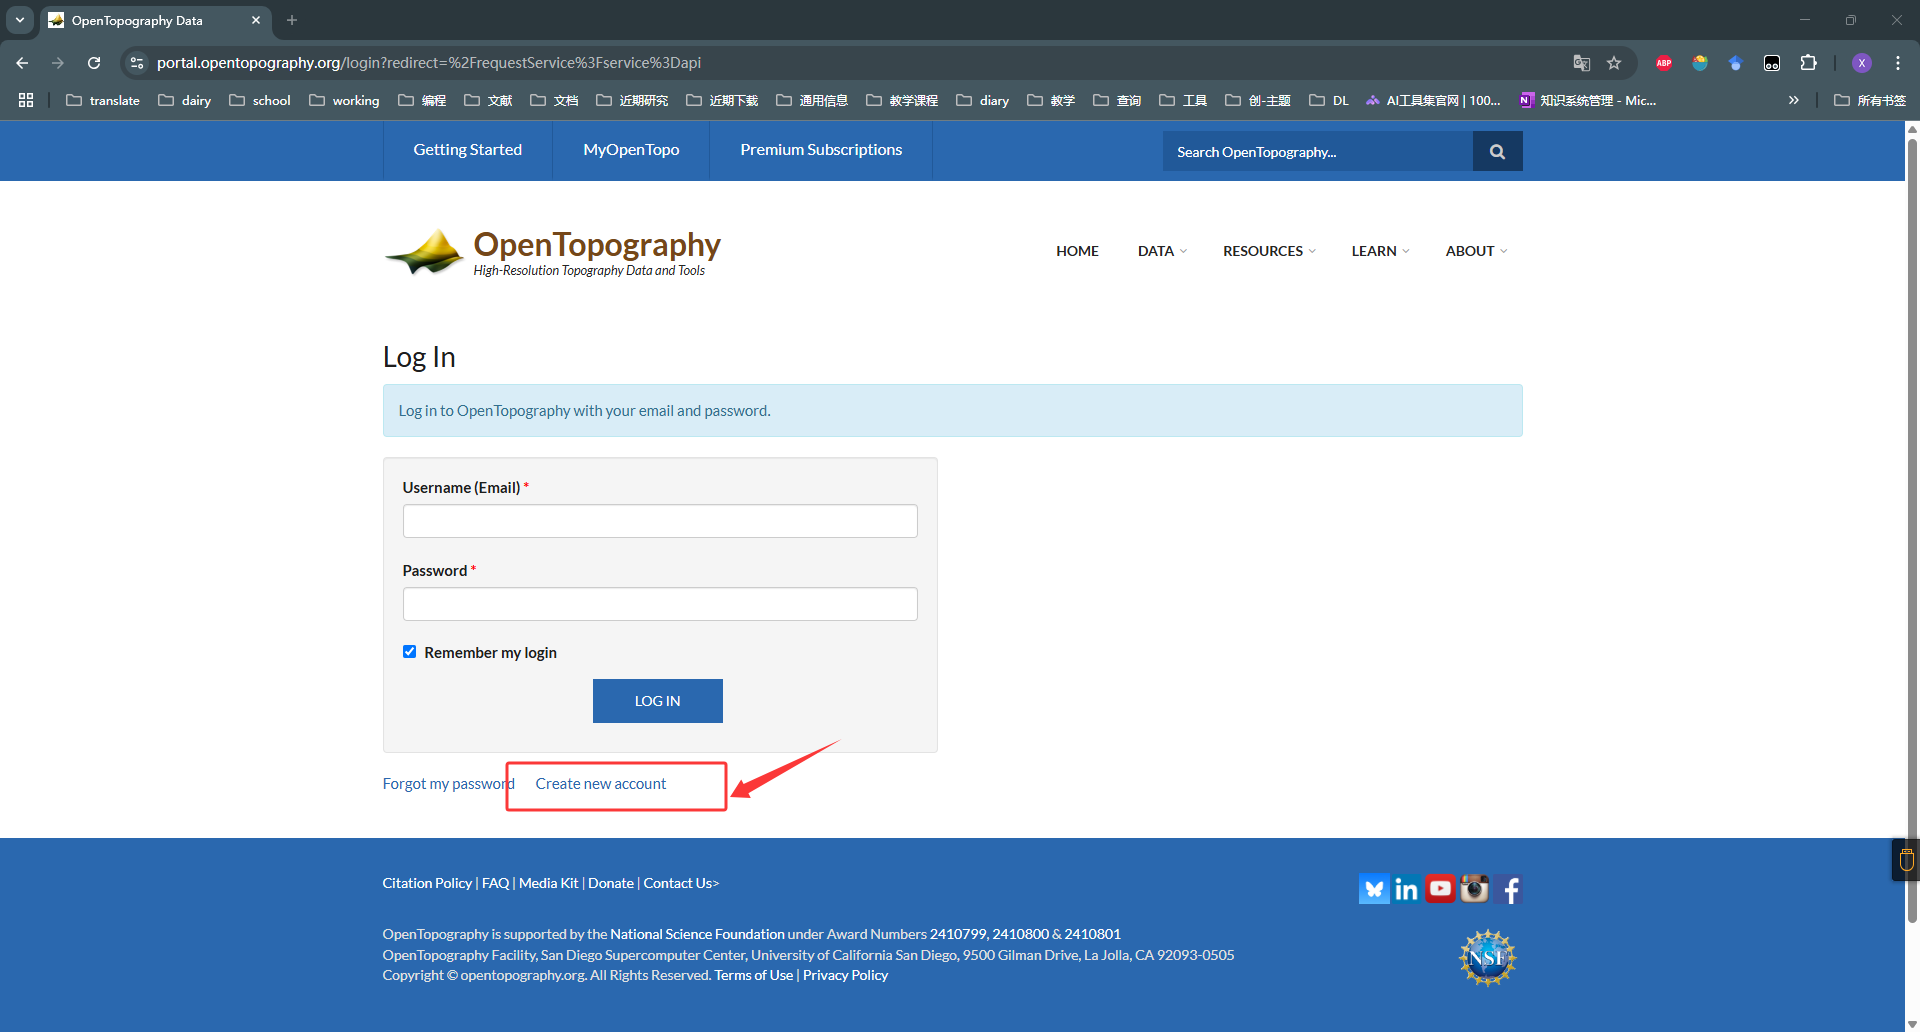The width and height of the screenshot is (1920, 1032).
Task: Focus the Search OpenTopography box
Action: [1317, 151]
